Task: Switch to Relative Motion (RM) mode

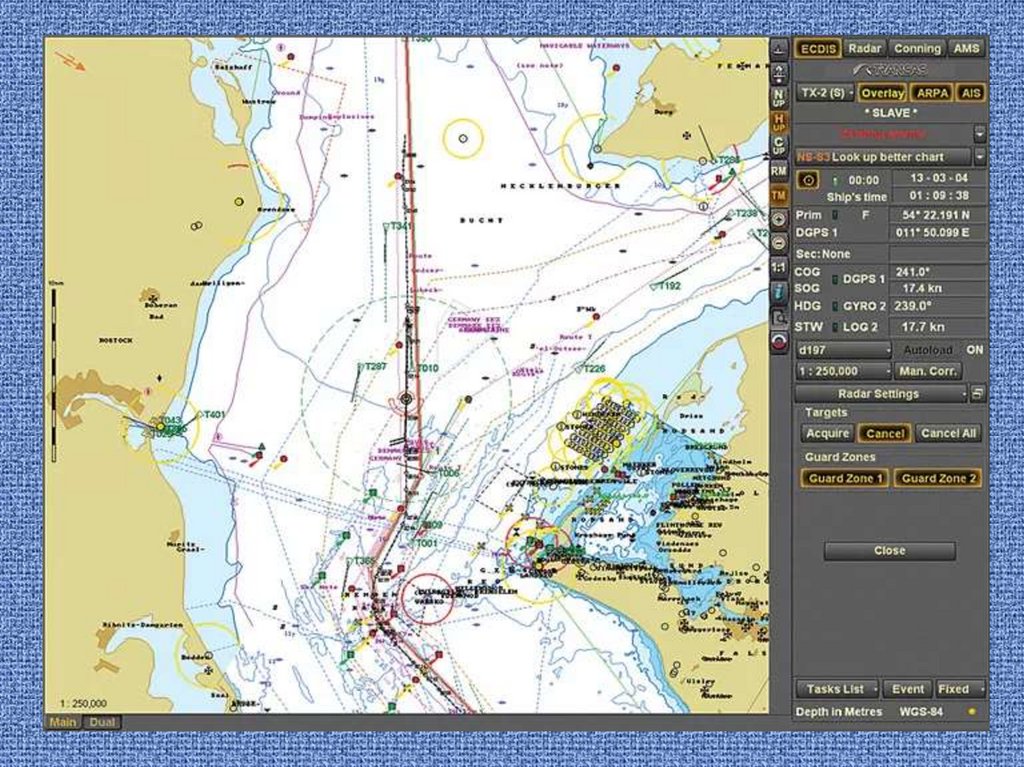Action: tap(779, 171)
